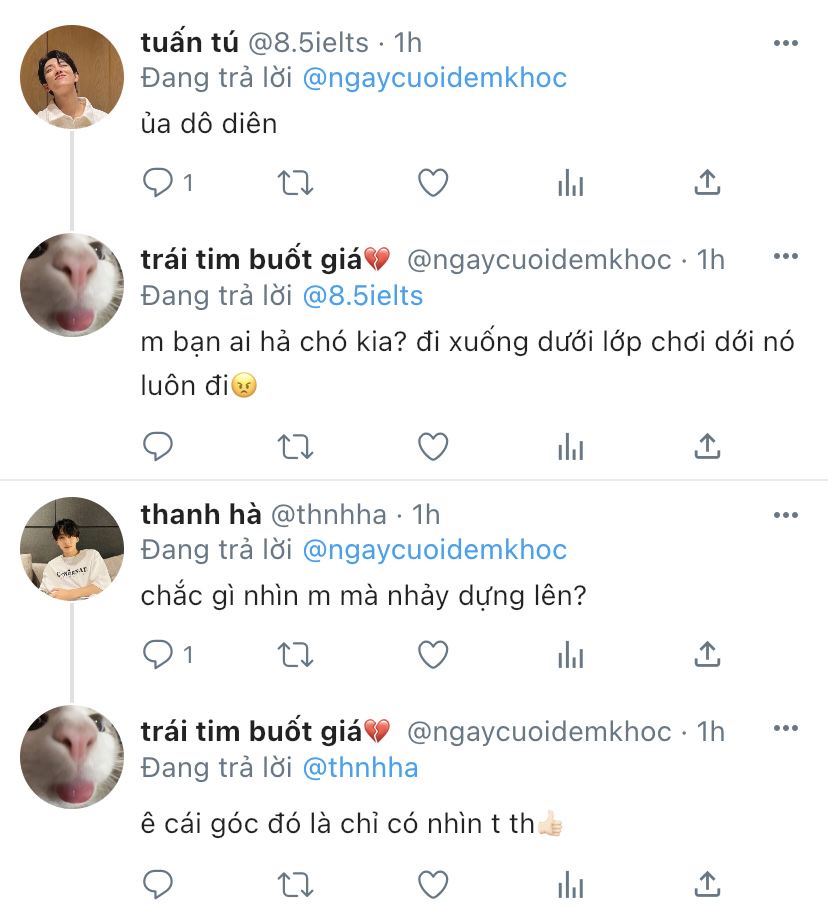Viewport: 828px width, 909px height.
Task: Open more options on the "ê cái góc" reply
Action: (x=786, y=732)
